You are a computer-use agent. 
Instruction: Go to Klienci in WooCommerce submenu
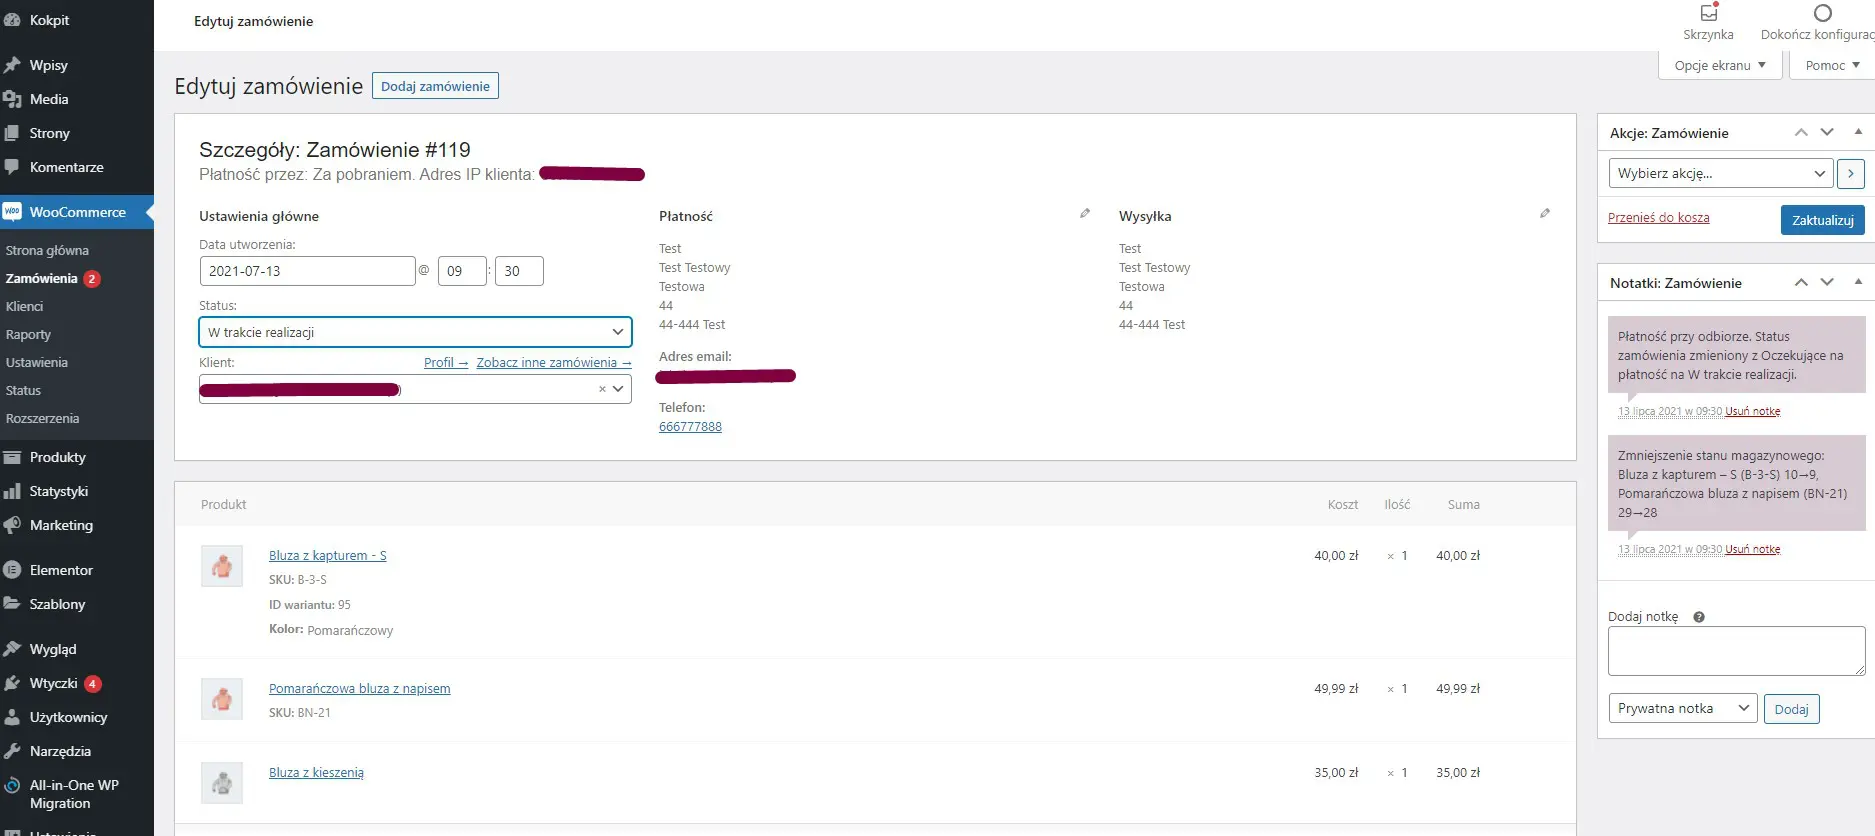tap(25, 307)
